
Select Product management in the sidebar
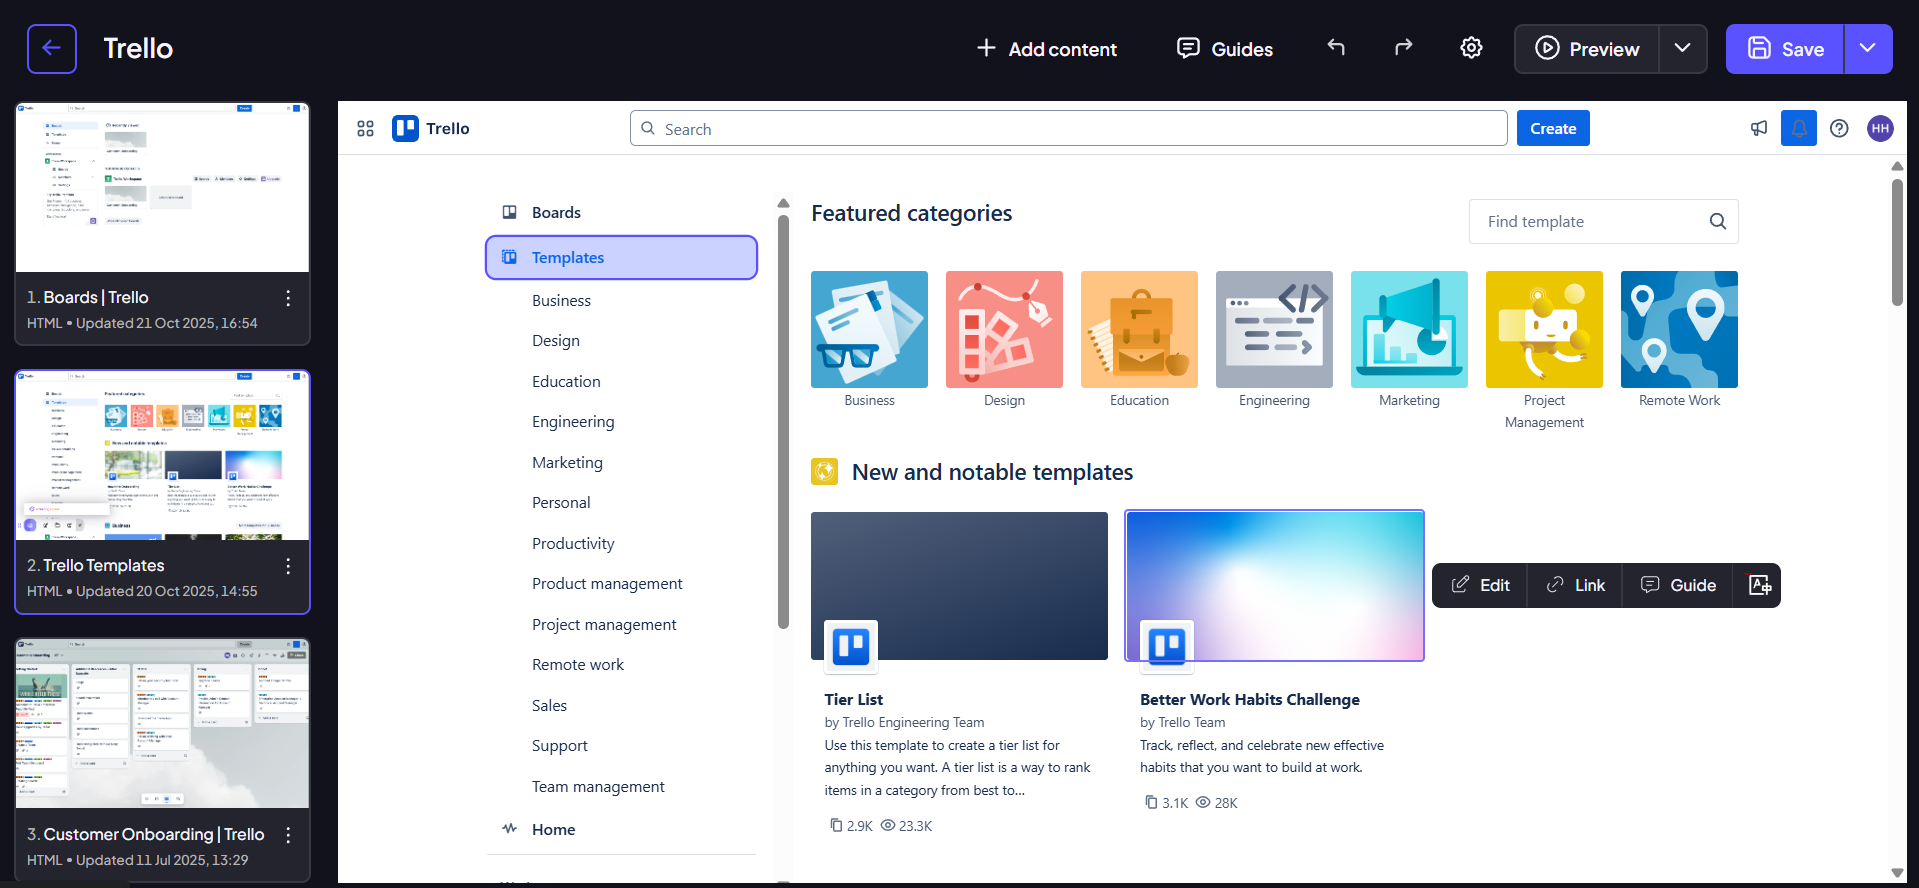coord(607,583)
